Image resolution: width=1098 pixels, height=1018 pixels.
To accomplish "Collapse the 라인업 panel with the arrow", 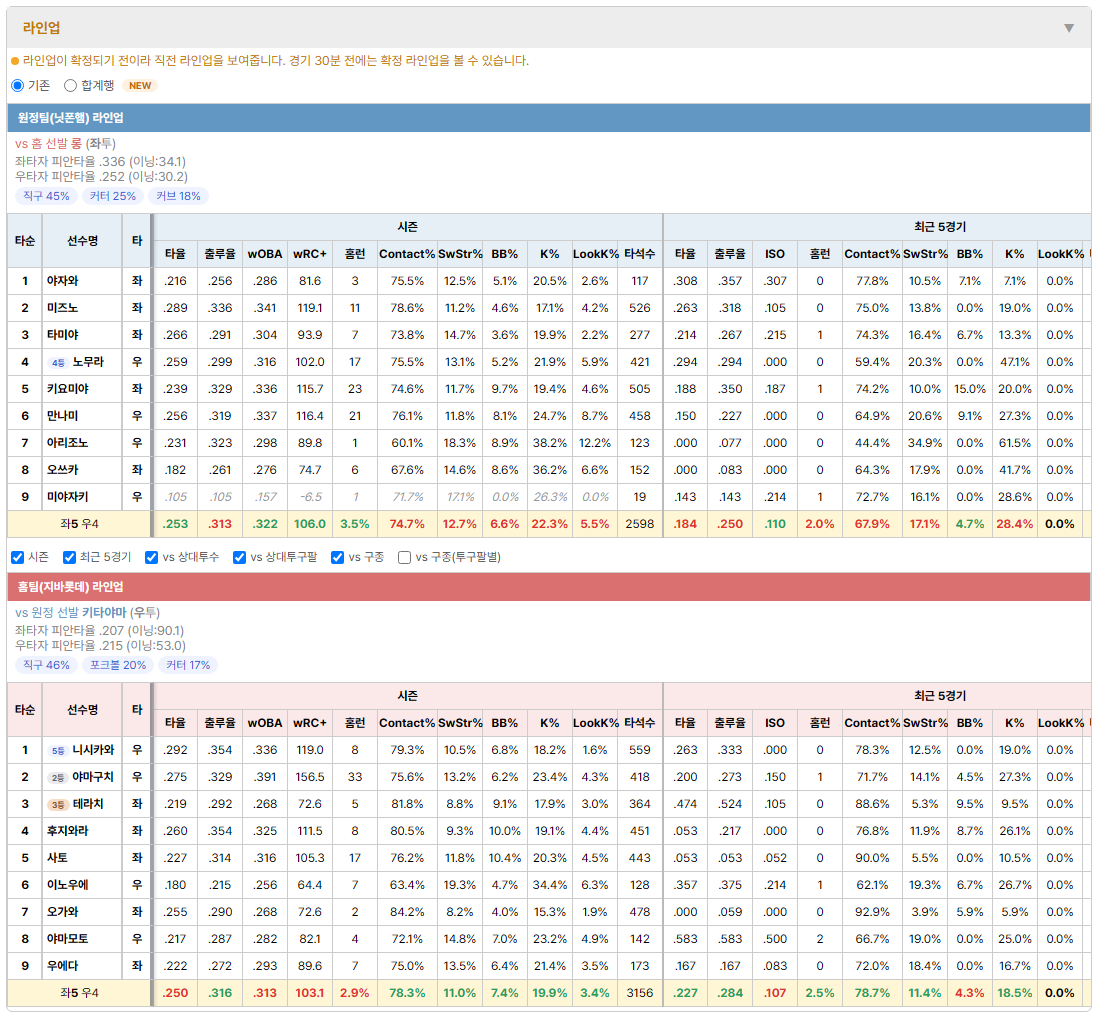I will 1069,28.
